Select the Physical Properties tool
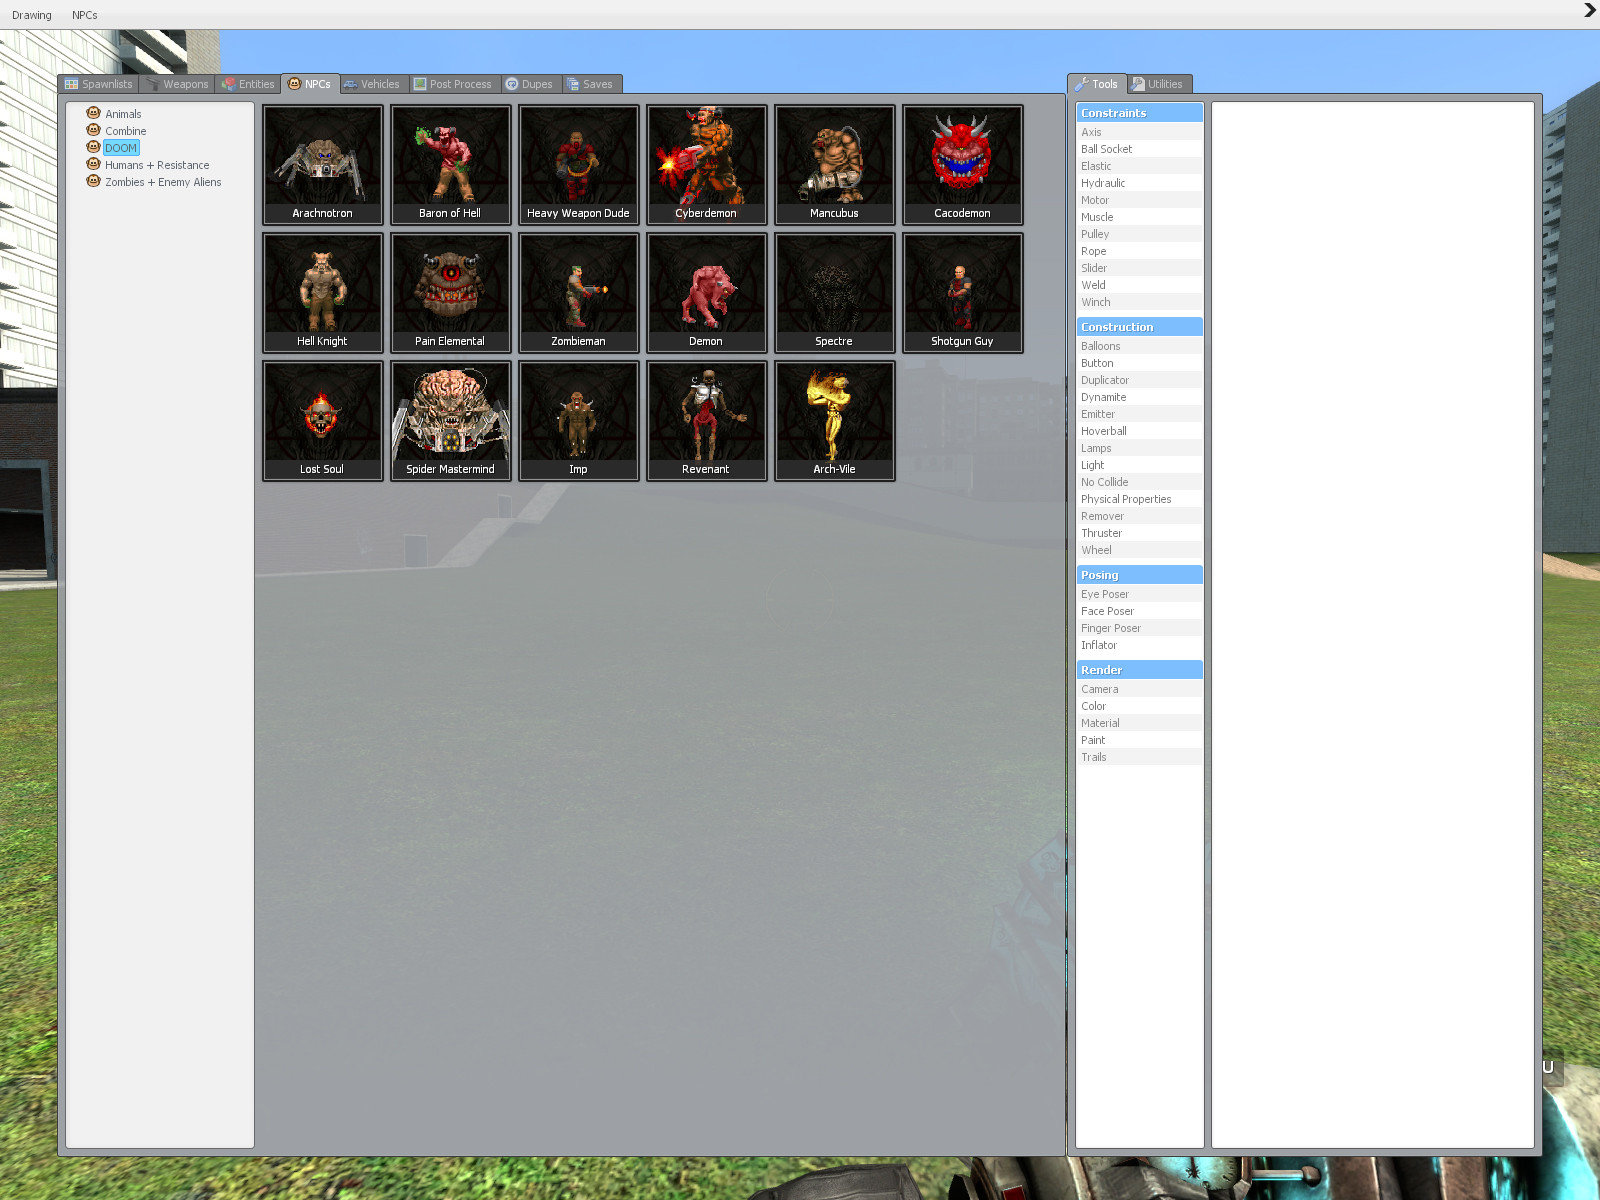 pyautogui.click(x=1140, y=499)
